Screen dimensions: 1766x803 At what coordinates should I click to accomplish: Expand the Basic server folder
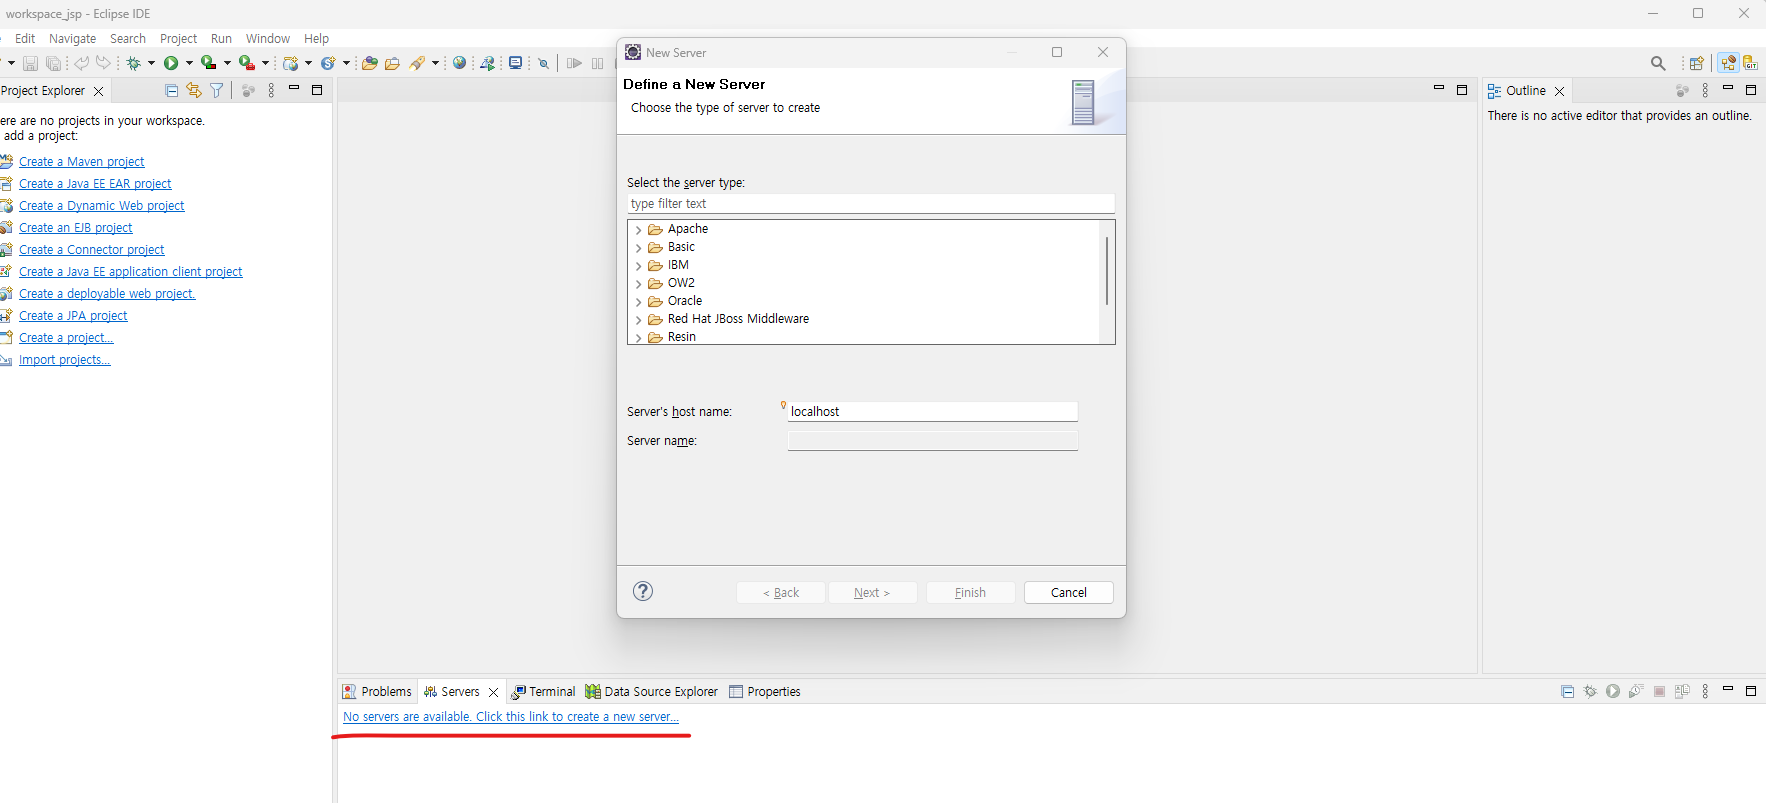click(639, 248)
